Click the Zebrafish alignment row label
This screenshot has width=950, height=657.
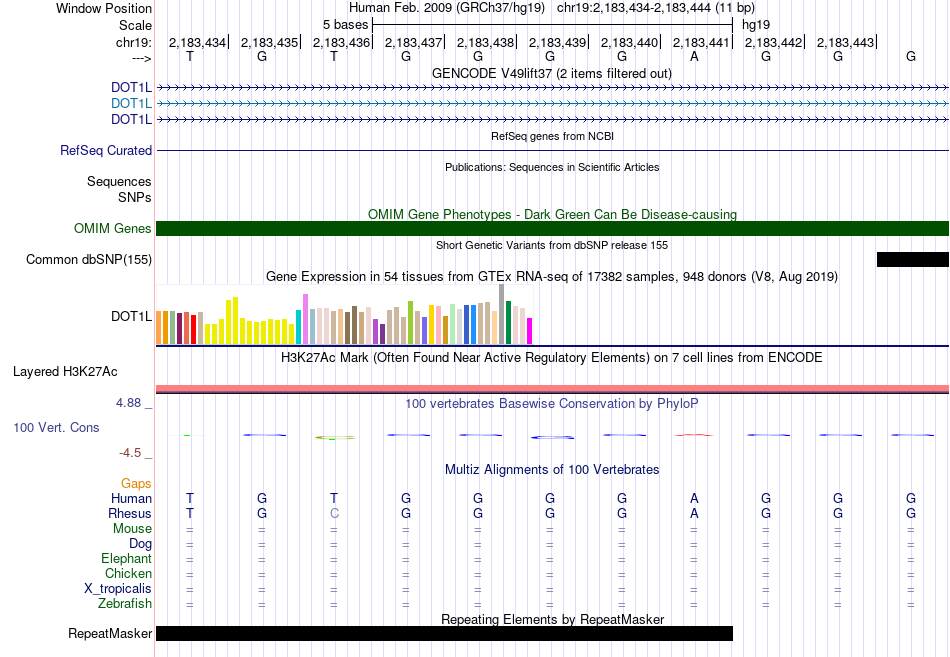pos(125,604)
